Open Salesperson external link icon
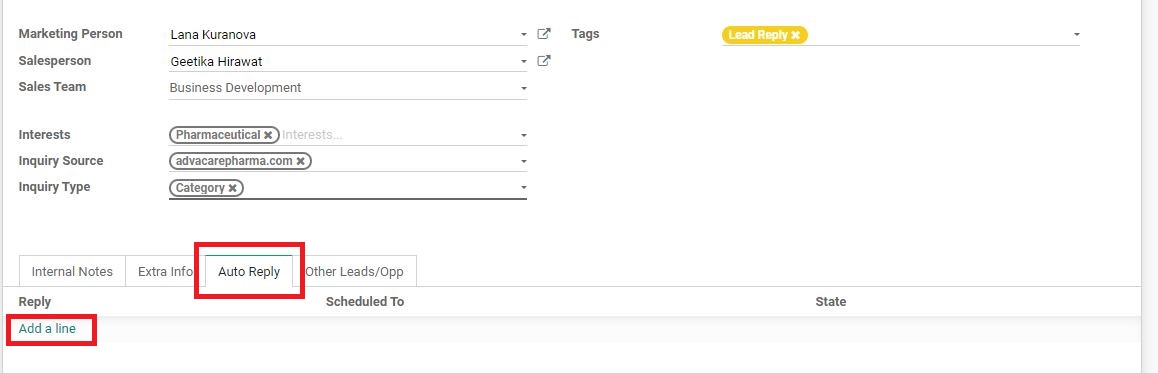 (x=544, y=61)
